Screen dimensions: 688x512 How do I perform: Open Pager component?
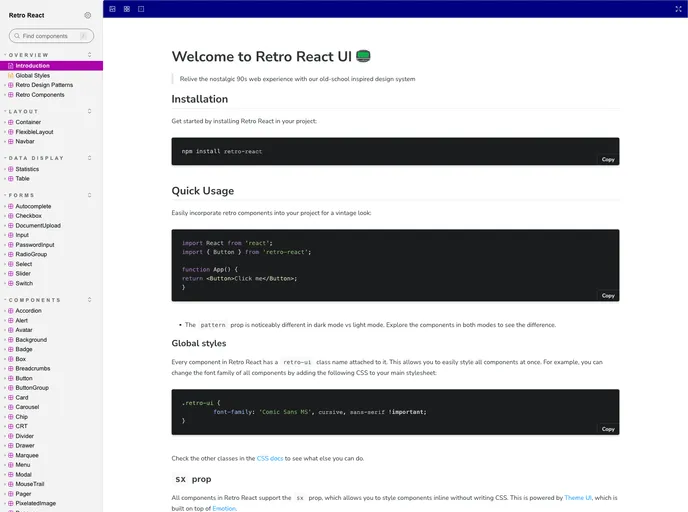tap(23, 494)
